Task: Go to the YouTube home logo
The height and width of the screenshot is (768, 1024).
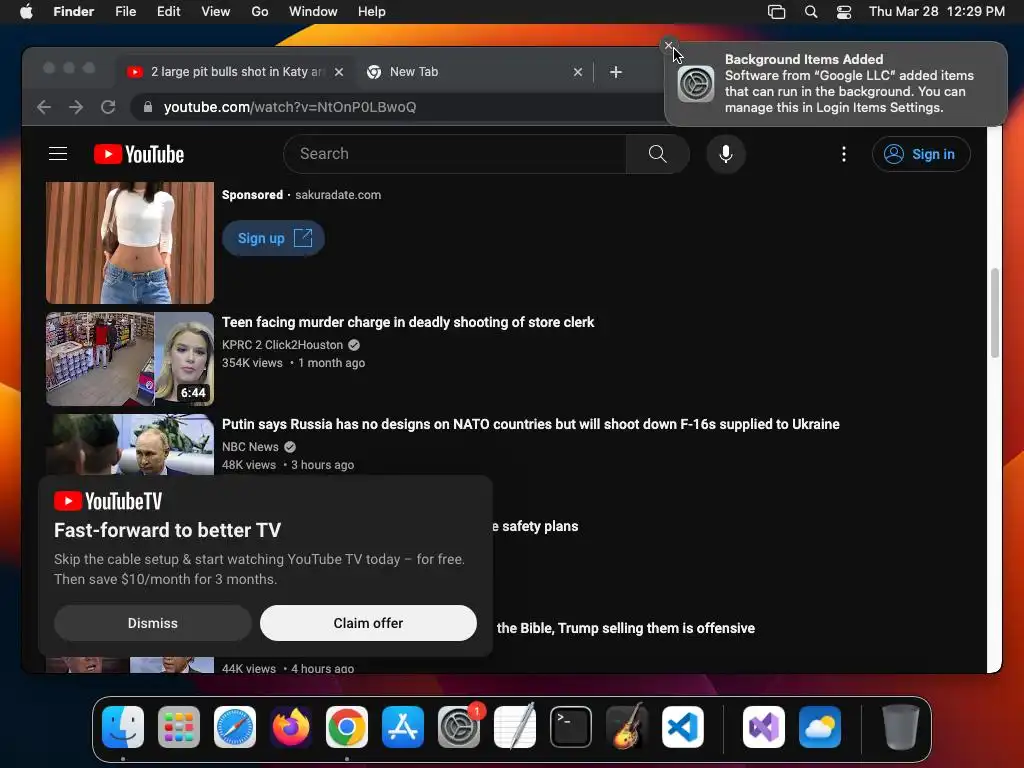Action: click(x=139, y=154)
